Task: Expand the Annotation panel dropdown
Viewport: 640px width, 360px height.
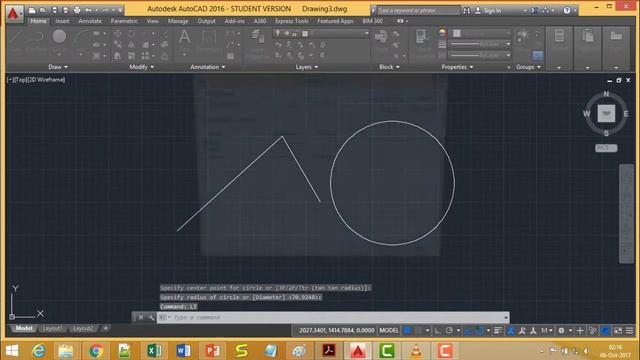Action: pos(208,67)
